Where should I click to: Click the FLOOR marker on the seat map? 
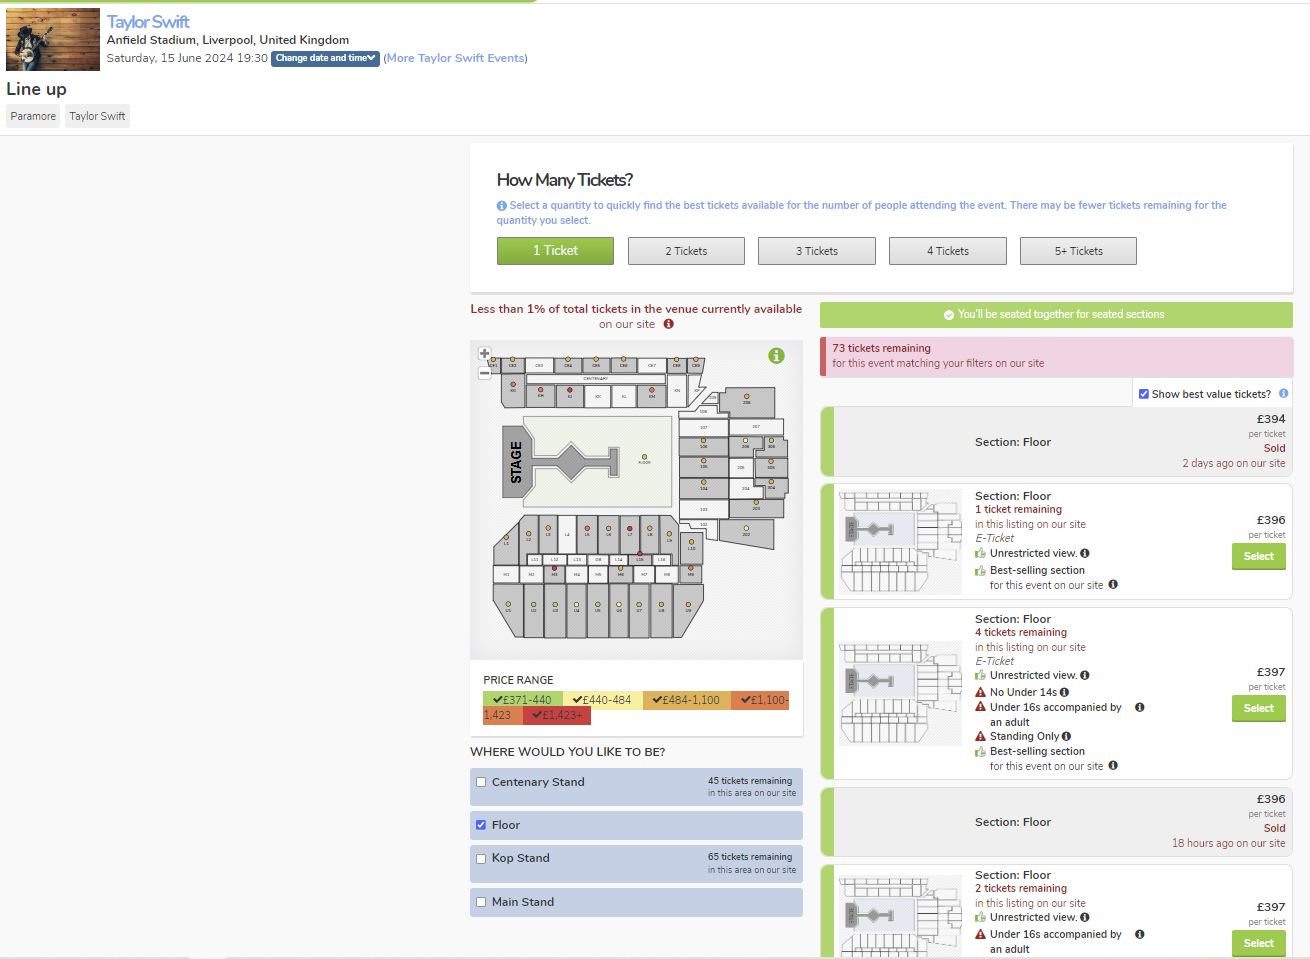pyautogui.click(x=644, y=458)
